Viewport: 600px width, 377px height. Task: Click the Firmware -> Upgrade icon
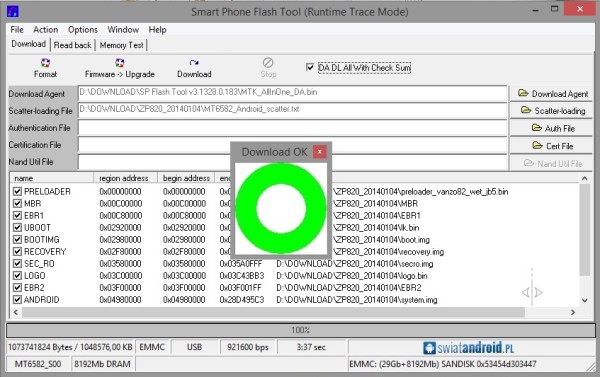[x=119, y=63]
